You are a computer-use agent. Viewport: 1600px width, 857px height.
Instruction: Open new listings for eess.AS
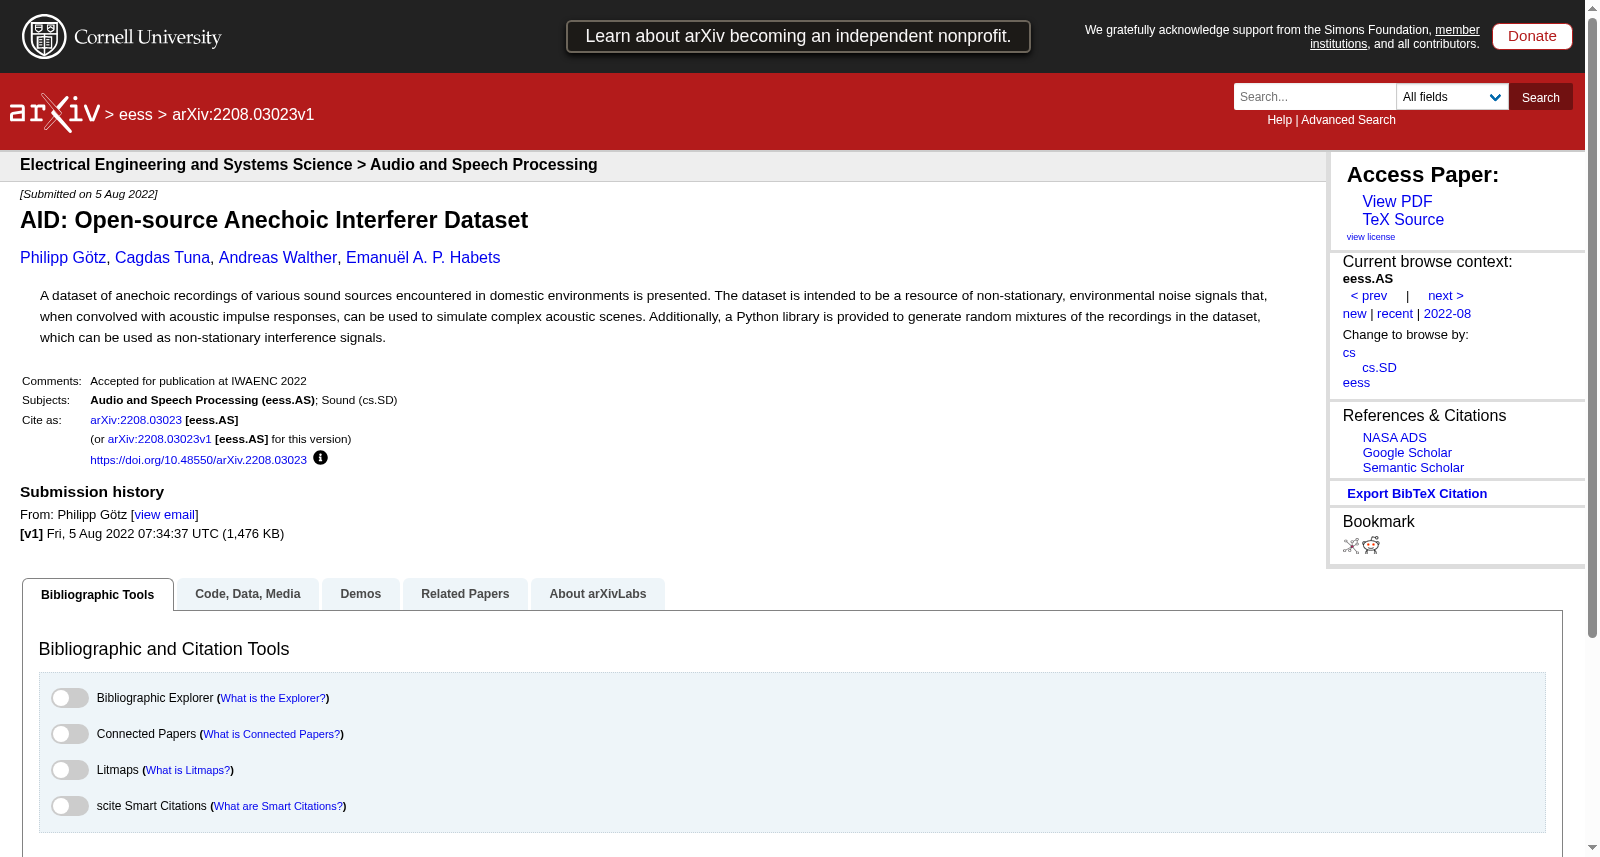click(x=1354, y=314)
